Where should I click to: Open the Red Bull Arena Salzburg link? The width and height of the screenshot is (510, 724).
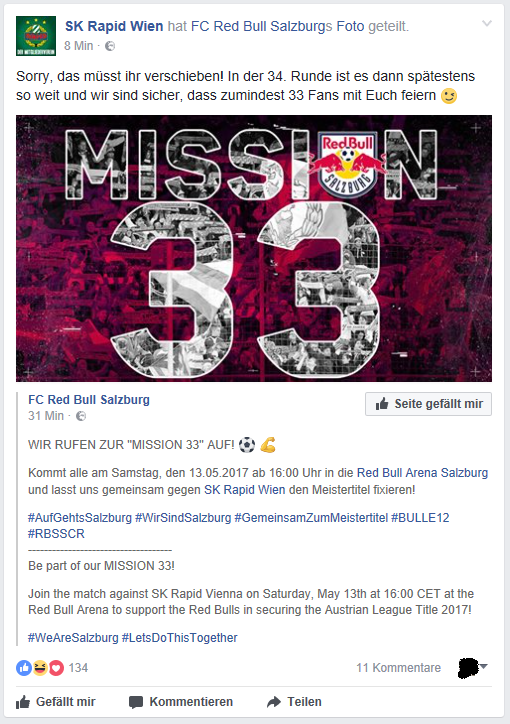point(422,473)
